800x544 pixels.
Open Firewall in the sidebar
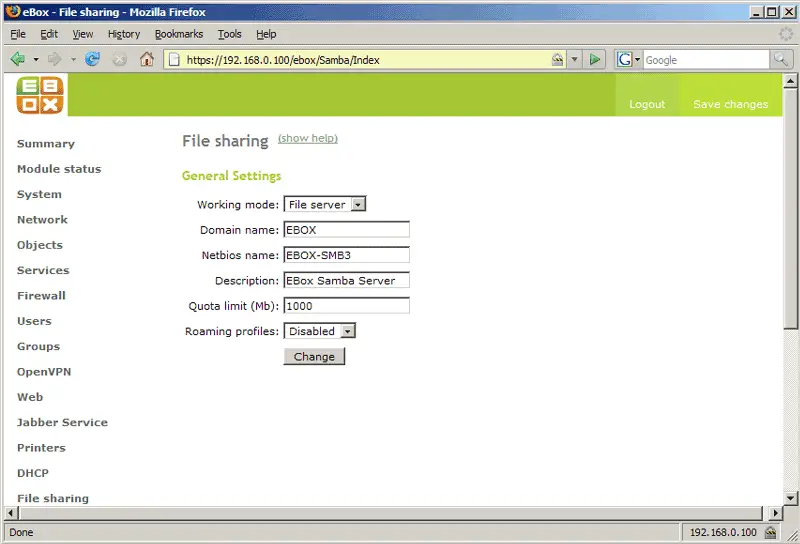[x=41, y=295]
